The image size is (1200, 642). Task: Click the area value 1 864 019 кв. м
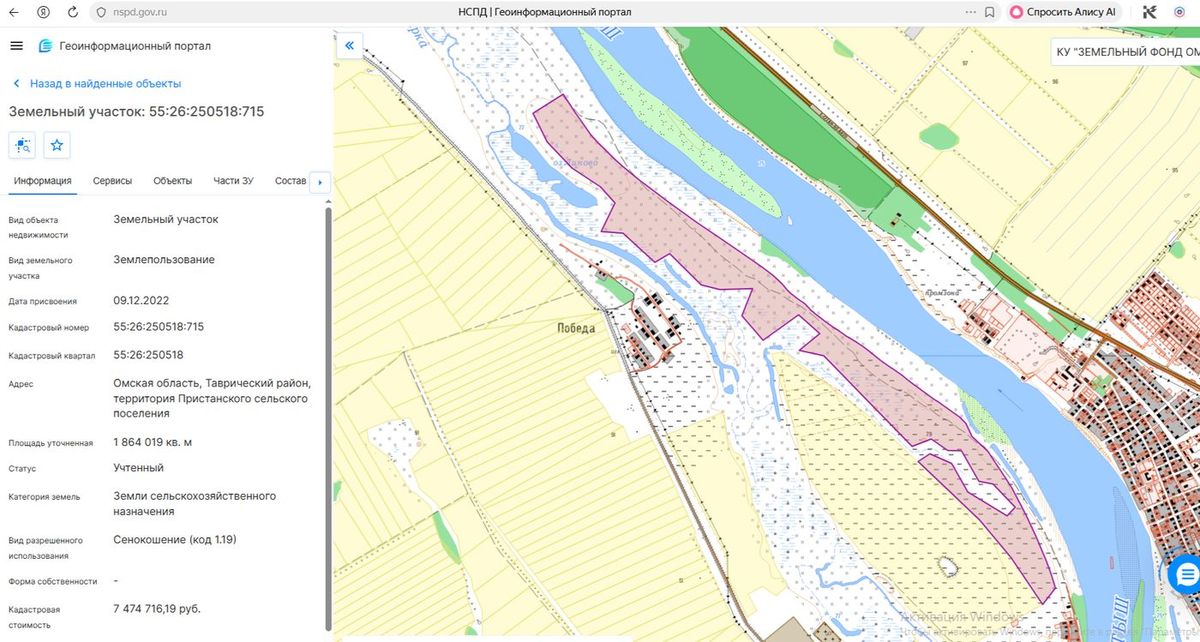153,442
